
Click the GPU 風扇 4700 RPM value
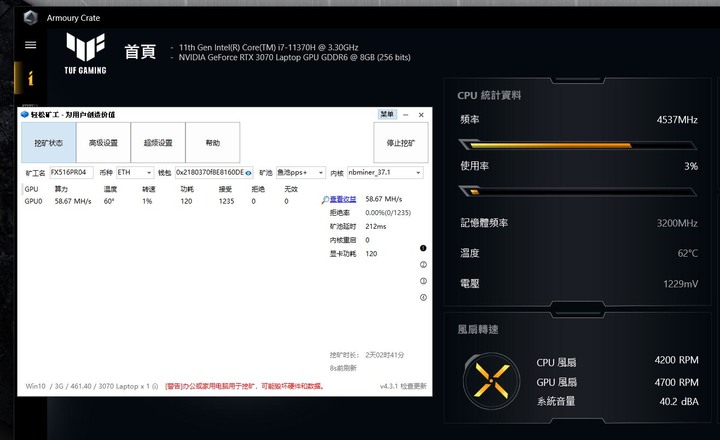tap(676, 382)
